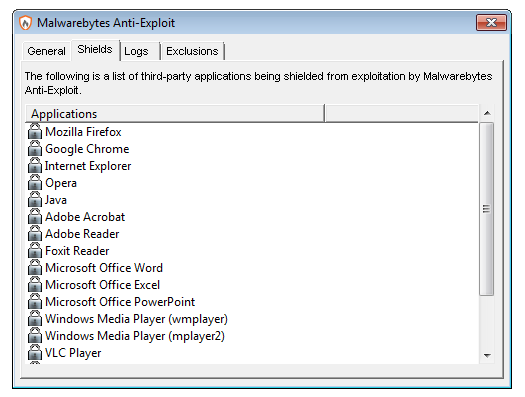
Task: Select the Microsoft Office PowerPoint entry
Action: click(x=120, y=302)
